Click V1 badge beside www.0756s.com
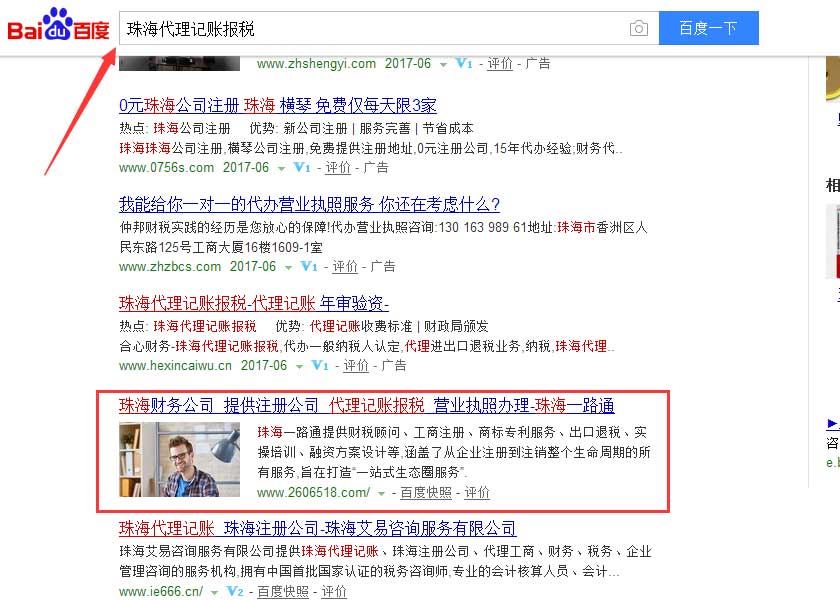 [302, 167]
